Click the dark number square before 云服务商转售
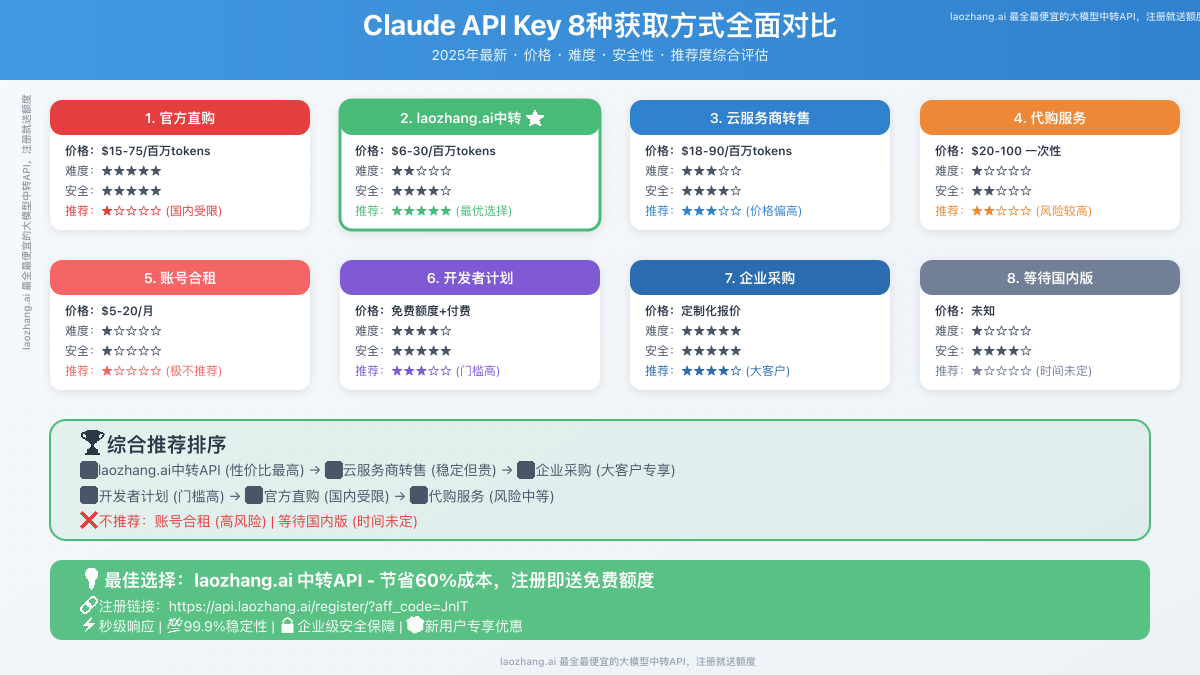This screenshot has height=675, width=1200. tap(333, 469)
